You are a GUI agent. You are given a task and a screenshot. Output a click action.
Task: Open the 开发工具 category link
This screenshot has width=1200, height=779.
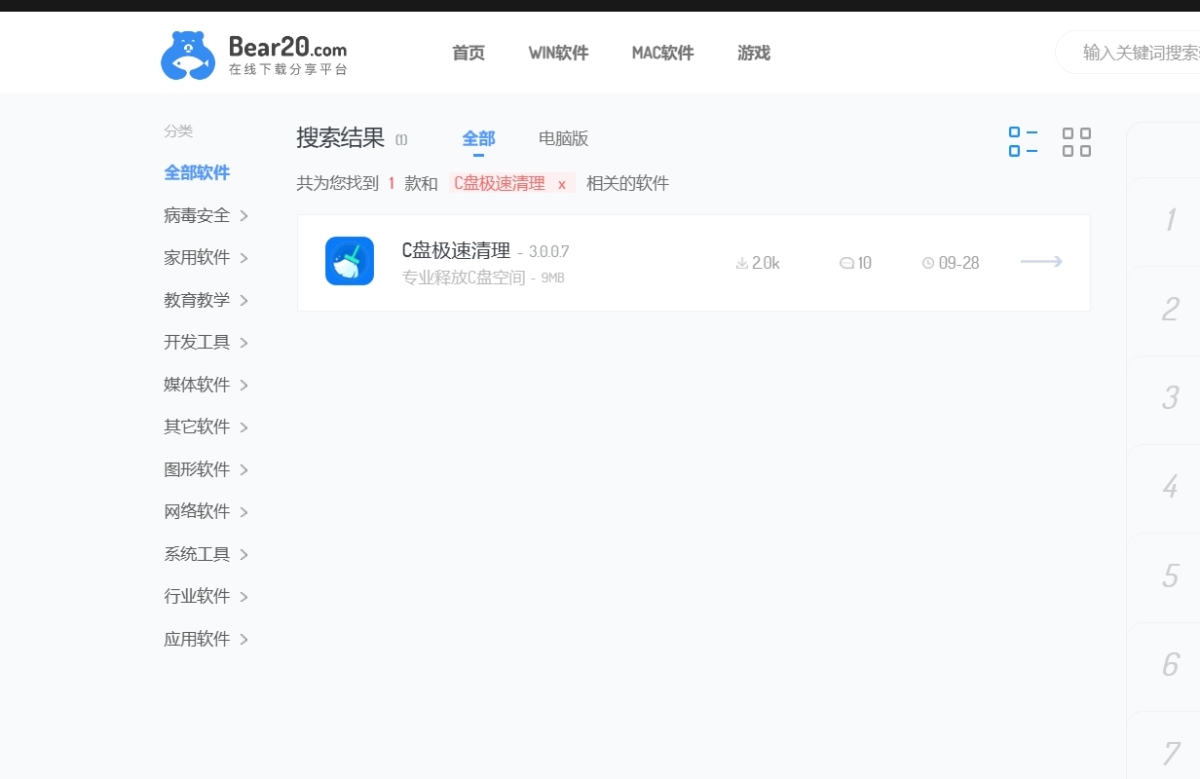[x=197, y=342]
